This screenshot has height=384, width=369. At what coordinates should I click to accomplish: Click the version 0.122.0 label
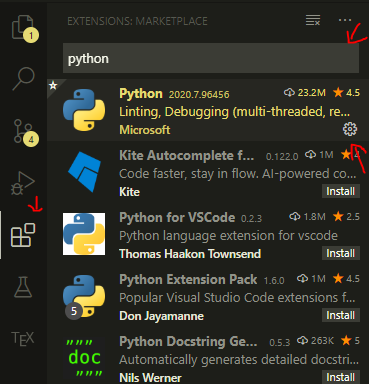(x=282, y=157)
